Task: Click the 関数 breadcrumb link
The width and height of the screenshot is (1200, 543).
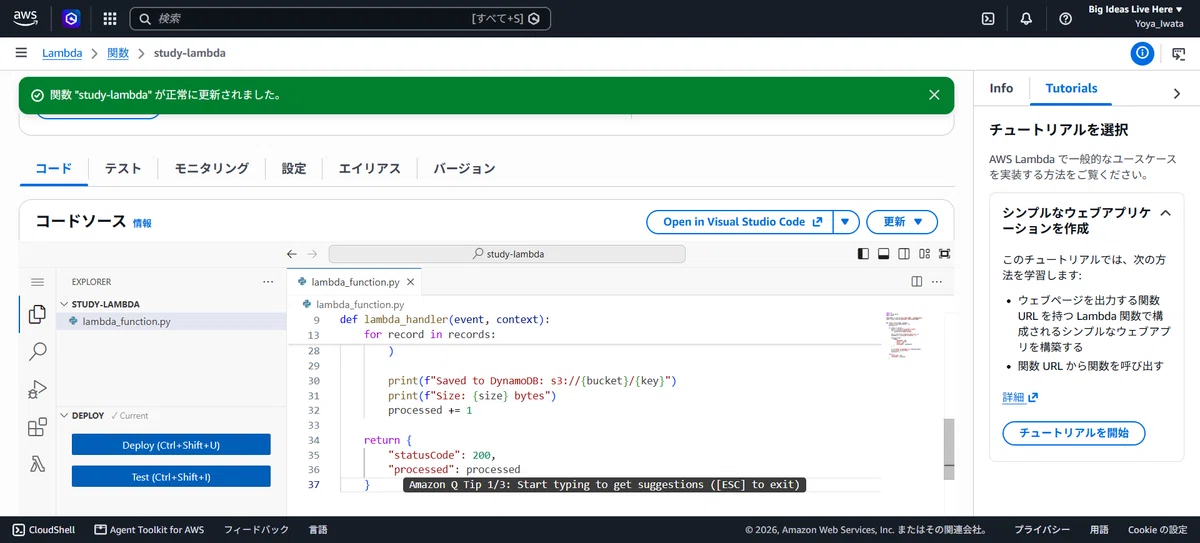Action: pyautogui.click(x=118, y=53)
